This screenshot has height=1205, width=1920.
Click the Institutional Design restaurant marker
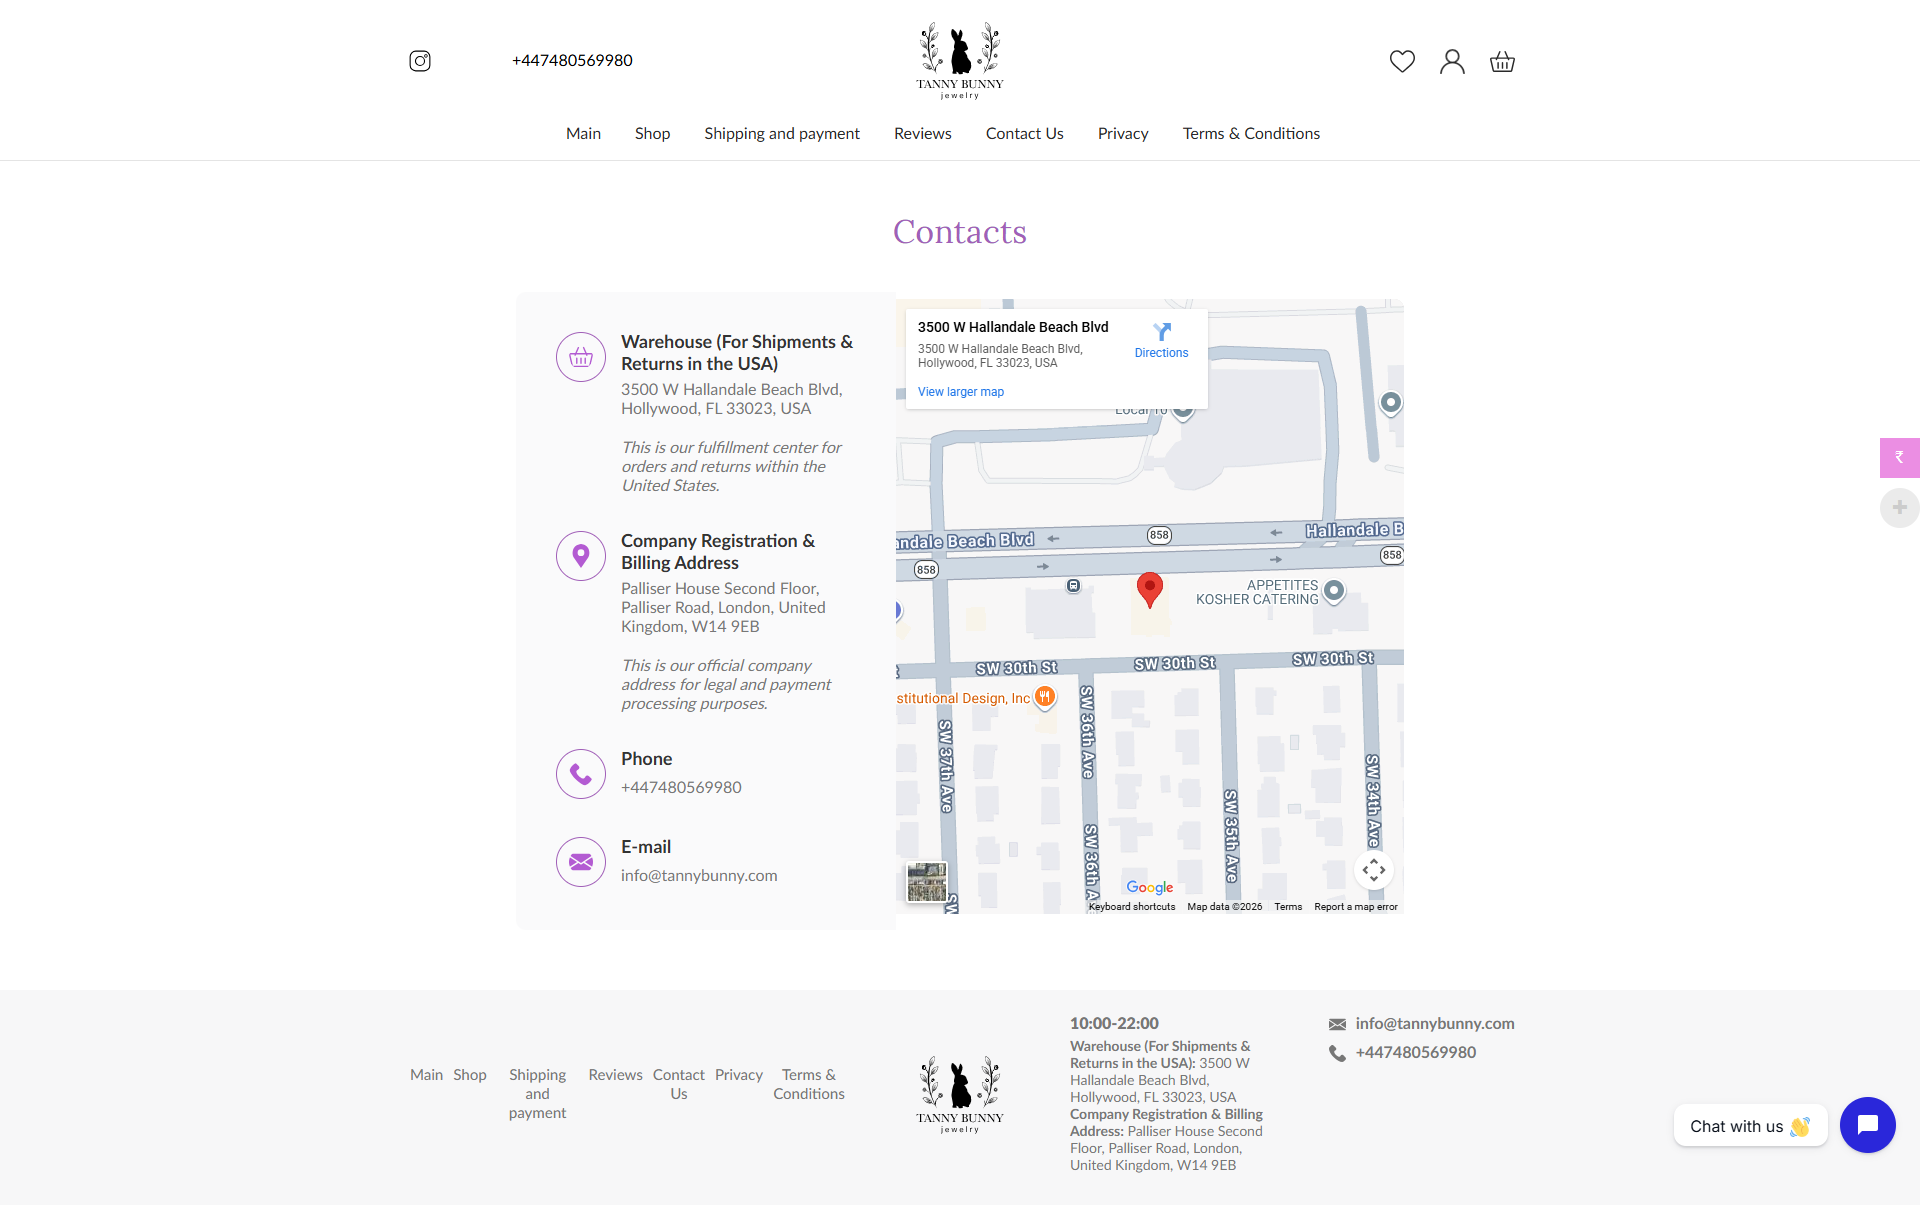point(1045,696)
